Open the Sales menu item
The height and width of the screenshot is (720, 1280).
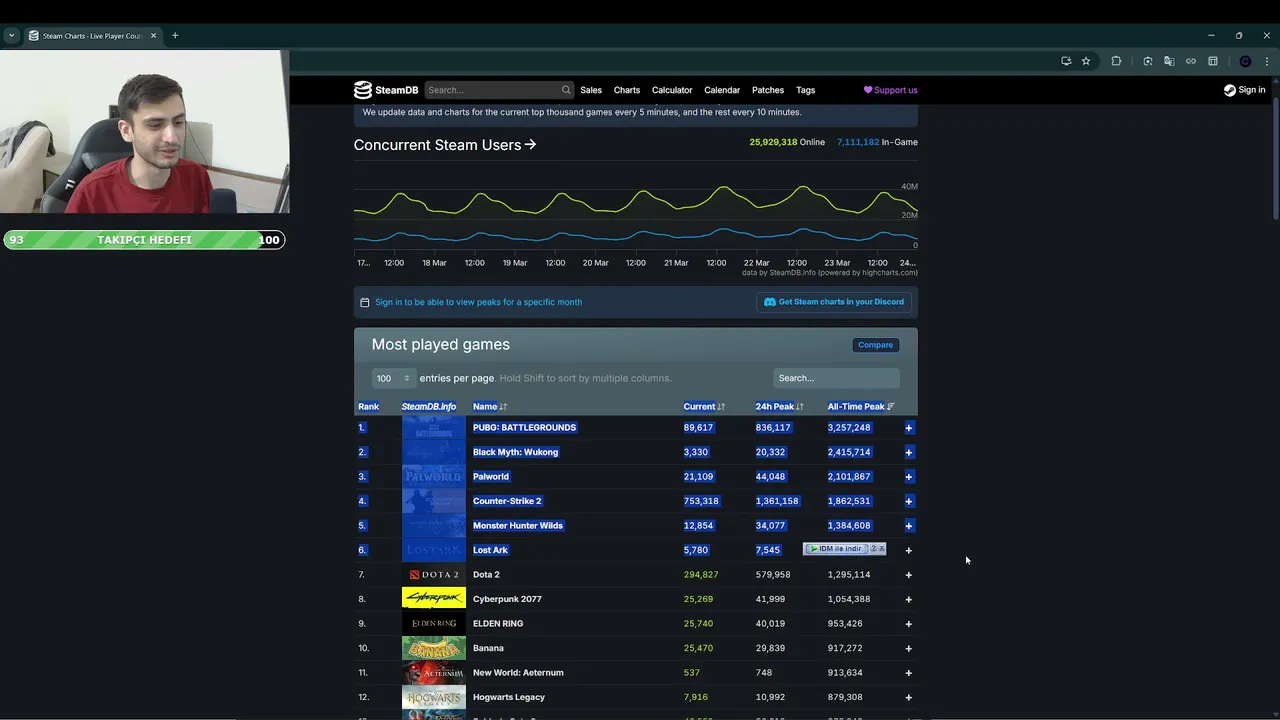point(591,90)
